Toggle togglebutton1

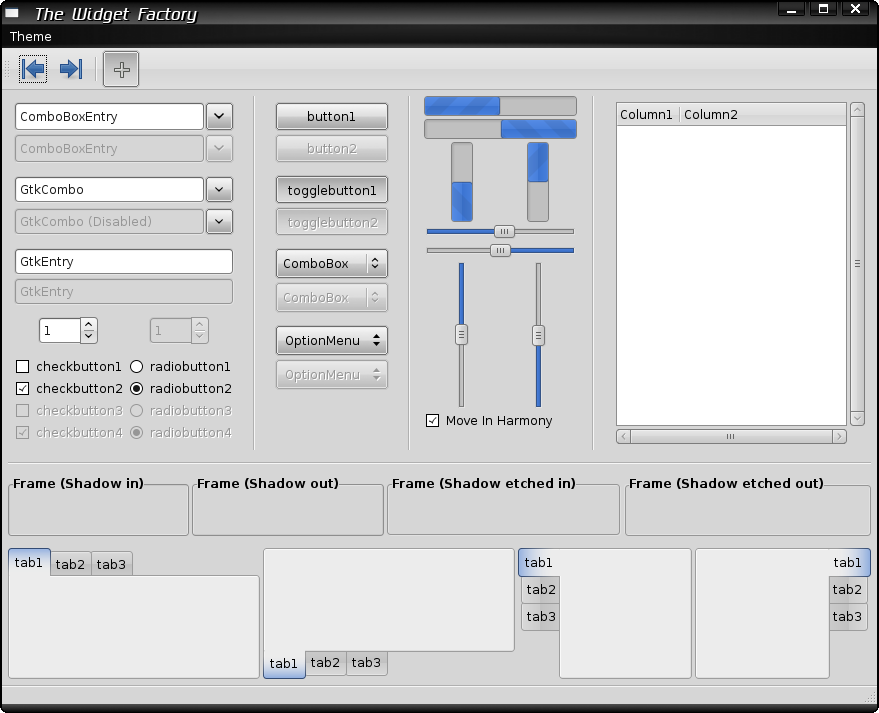(332, 190)
